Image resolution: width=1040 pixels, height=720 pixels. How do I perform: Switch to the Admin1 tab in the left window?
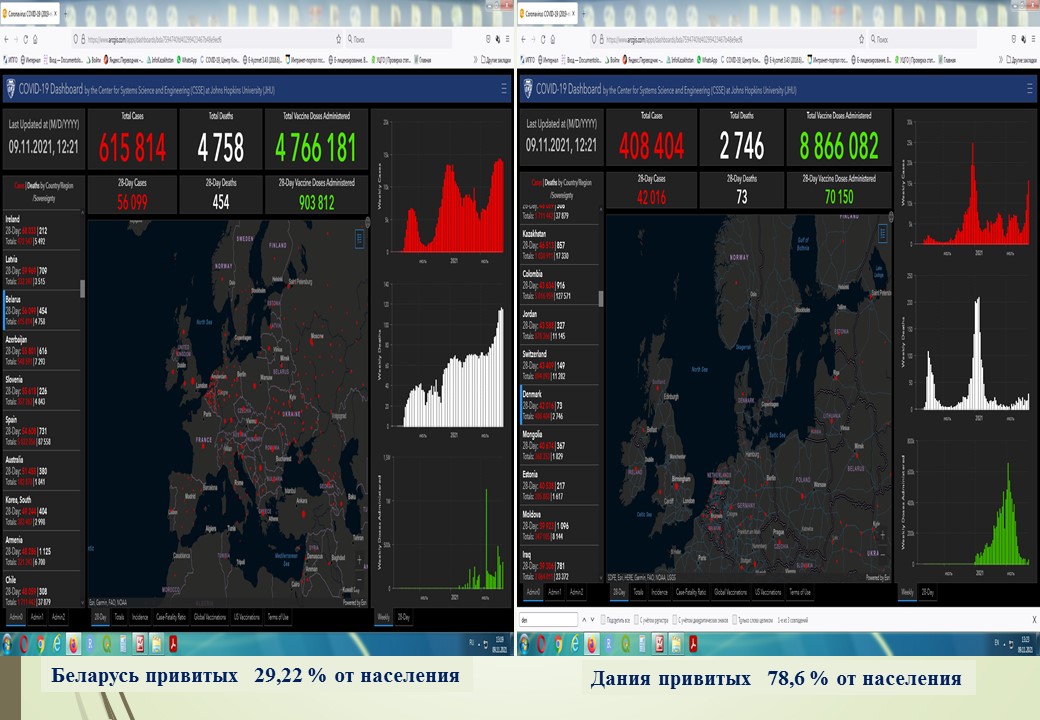(37, 617)
